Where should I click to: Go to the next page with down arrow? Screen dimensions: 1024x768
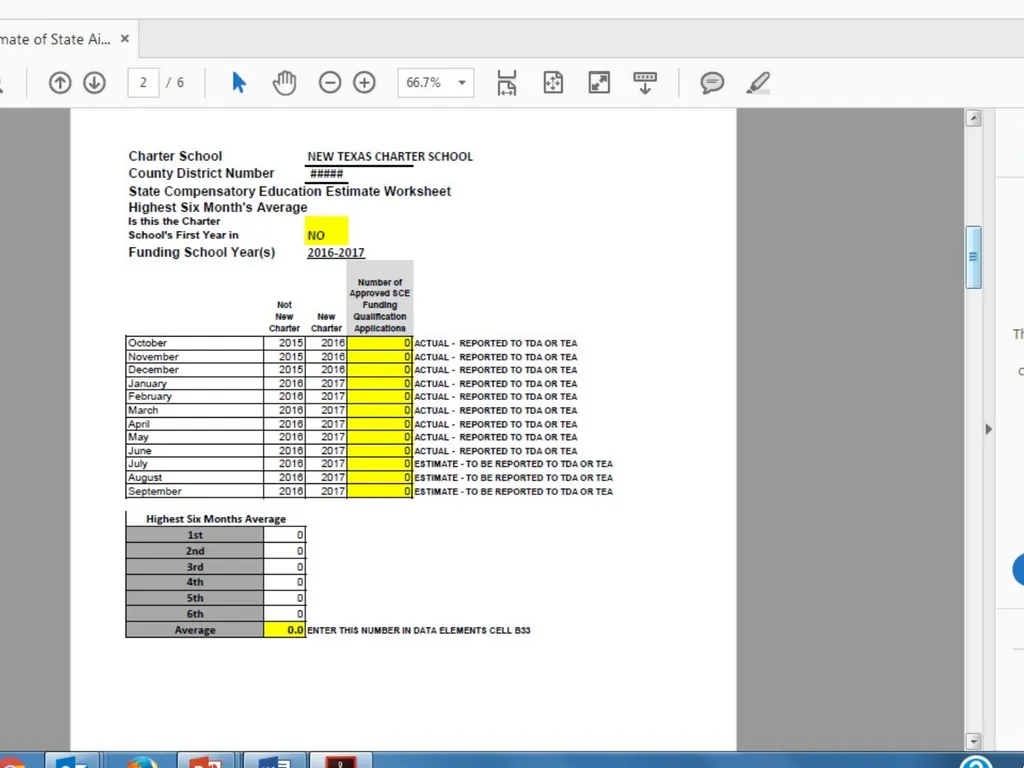(95, 83)
